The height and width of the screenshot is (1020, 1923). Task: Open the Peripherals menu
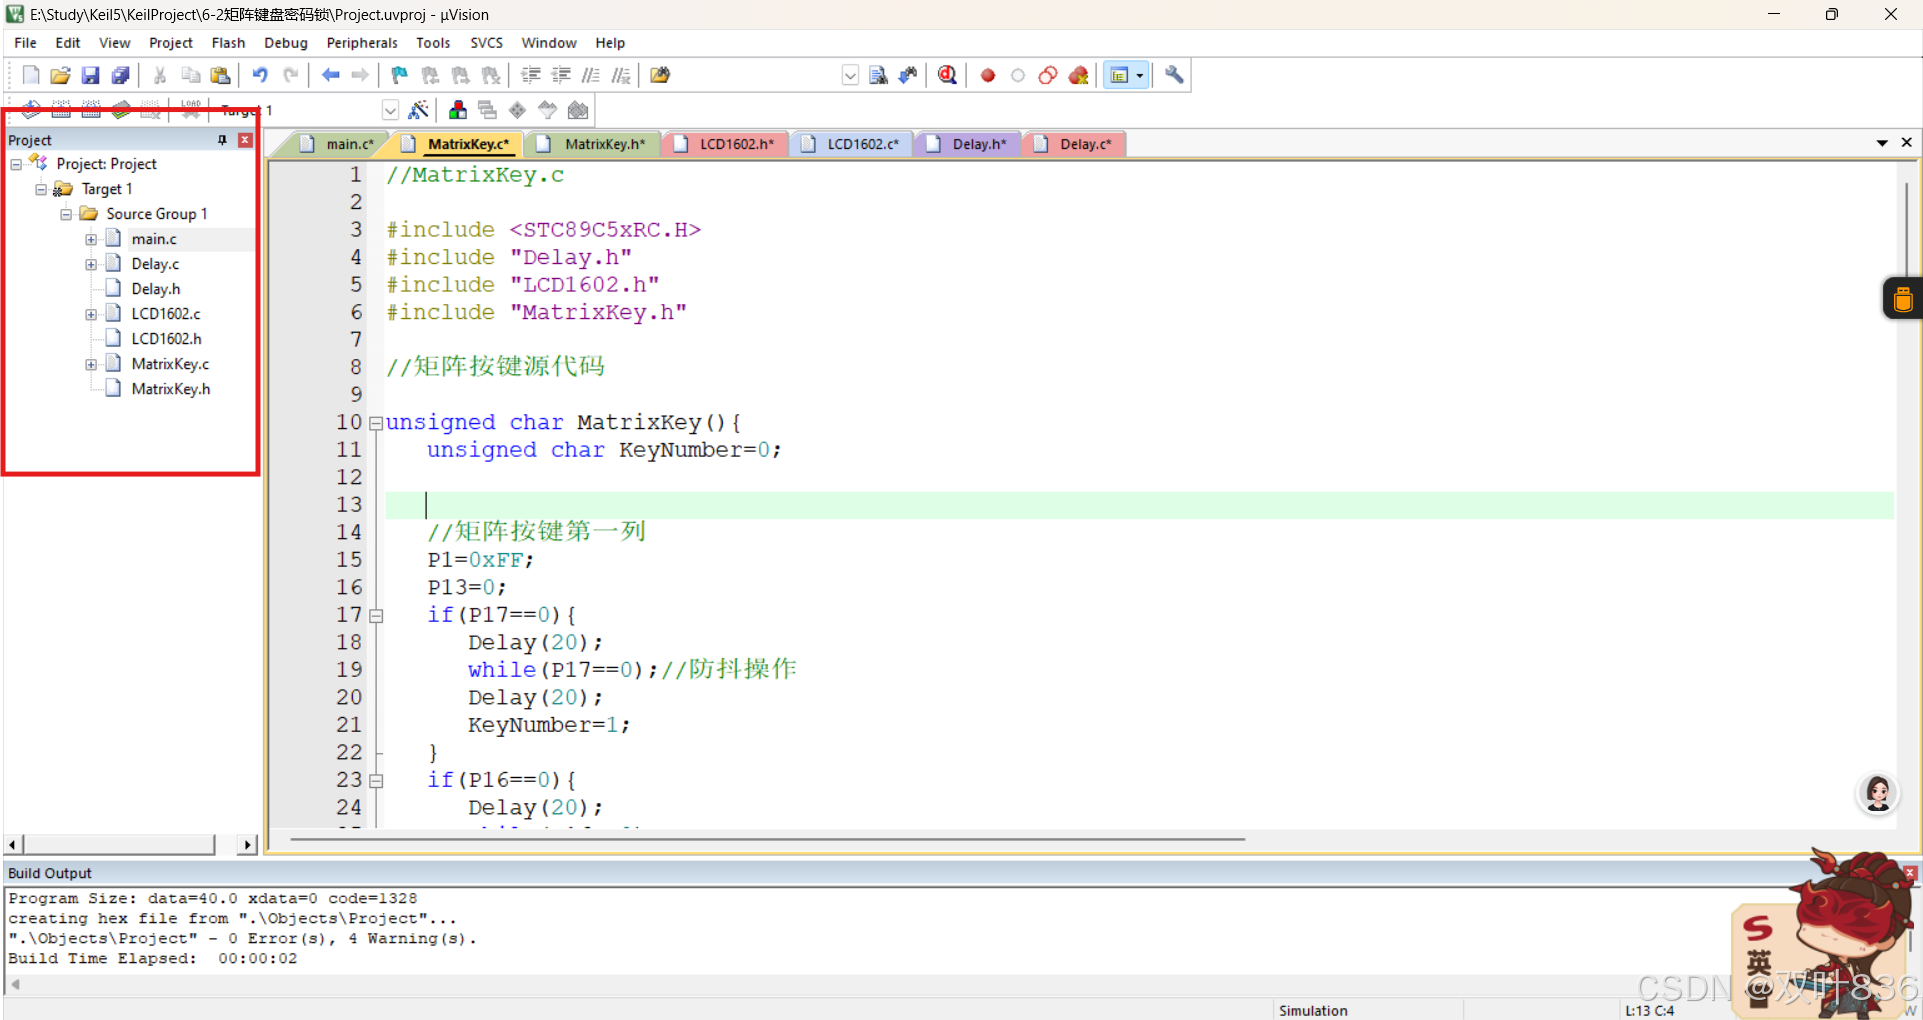click(x=362, y=43)
